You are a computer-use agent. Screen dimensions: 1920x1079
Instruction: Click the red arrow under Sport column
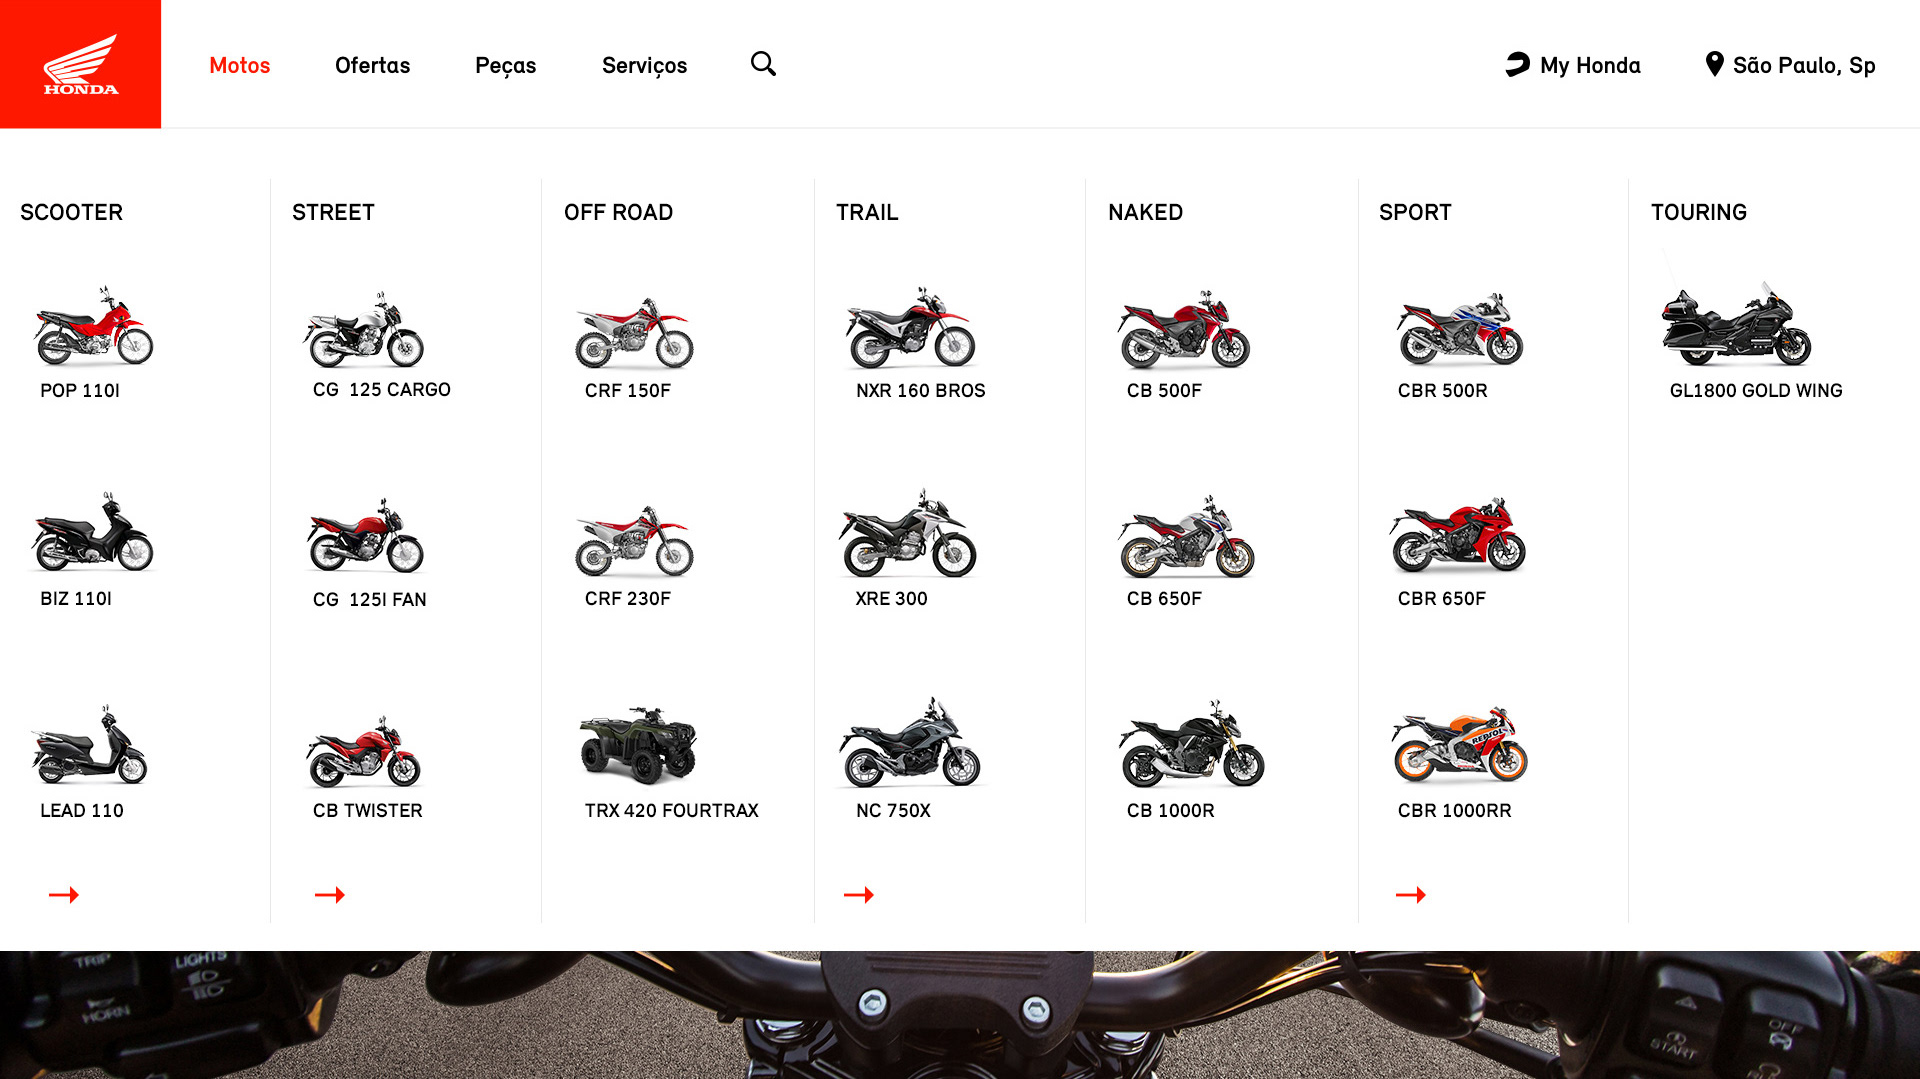(1411, 894)
